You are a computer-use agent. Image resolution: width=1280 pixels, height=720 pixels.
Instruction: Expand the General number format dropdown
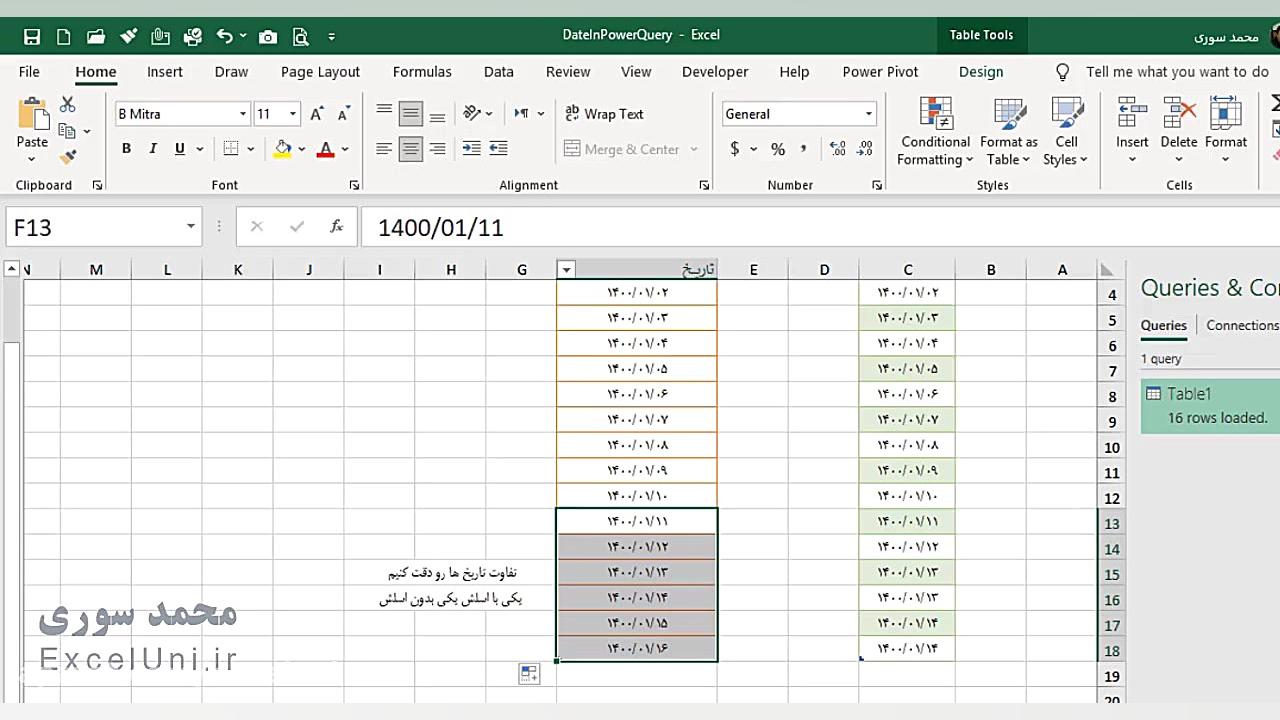868,114
